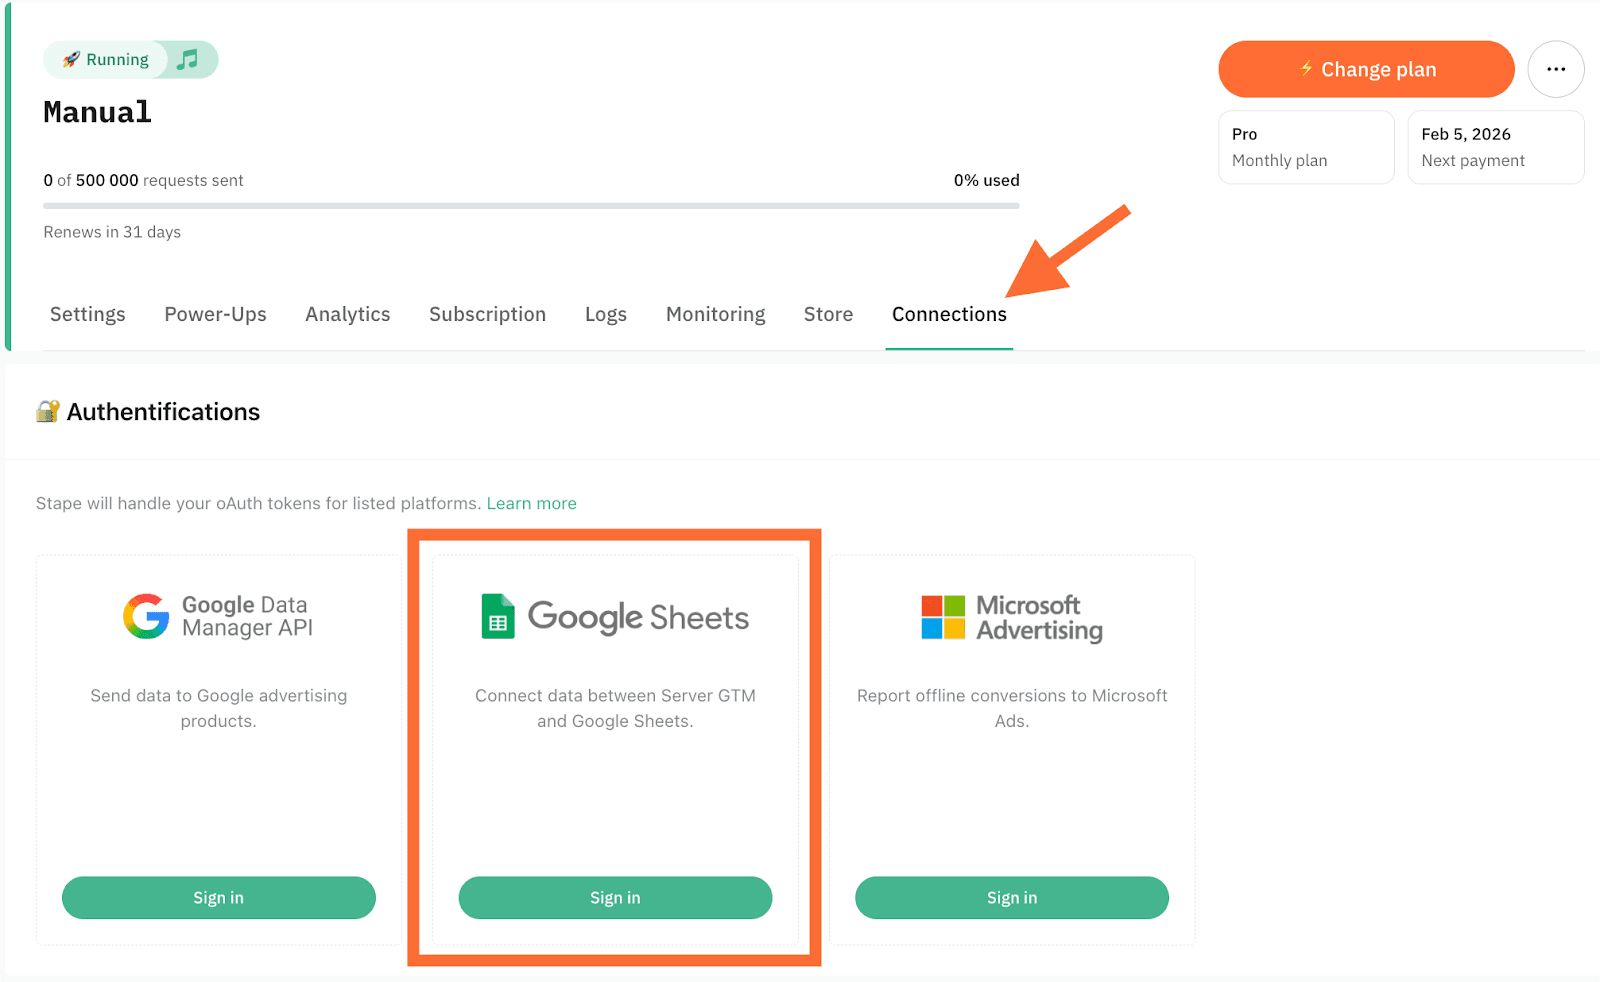Image resolution: width=1600 pixels, height=982 pixels.
Task: Go to the Subscription tab
Action: tap(487, 314)
